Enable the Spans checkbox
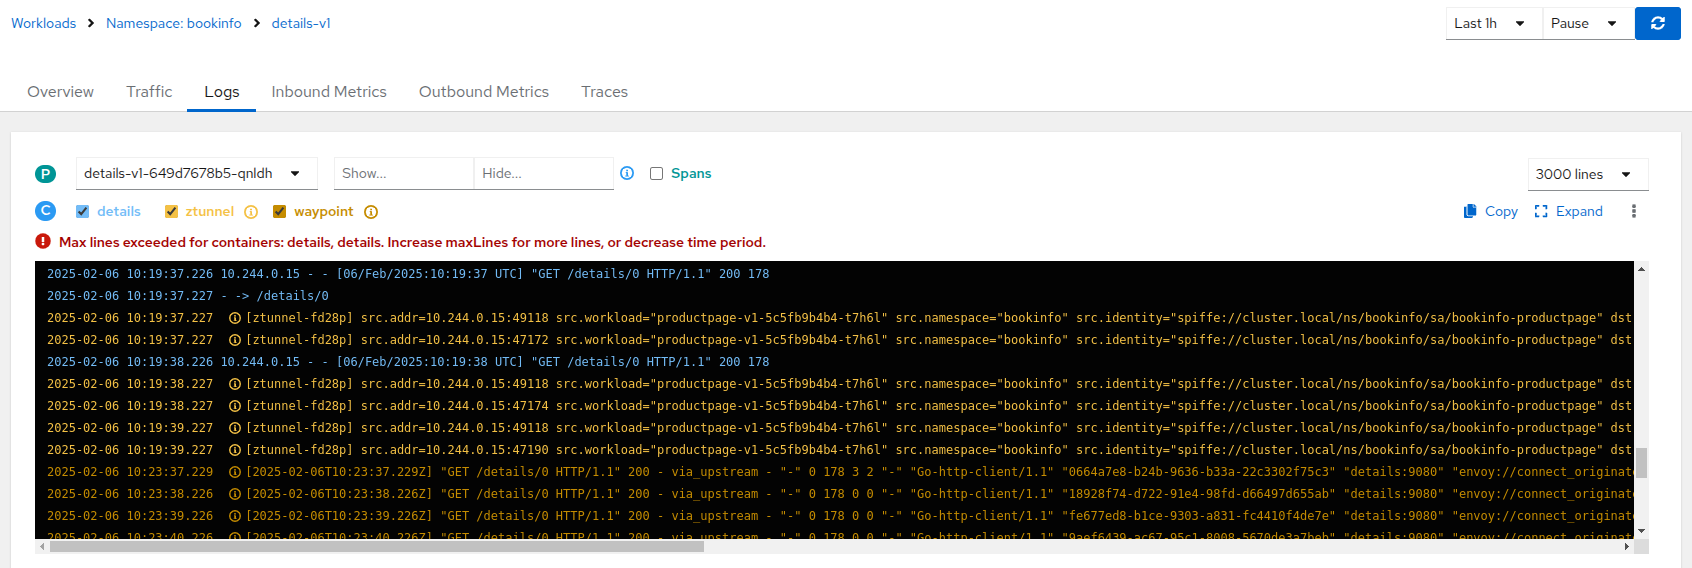Viewport: 1692px width, 568px height. tap(656, 173)
